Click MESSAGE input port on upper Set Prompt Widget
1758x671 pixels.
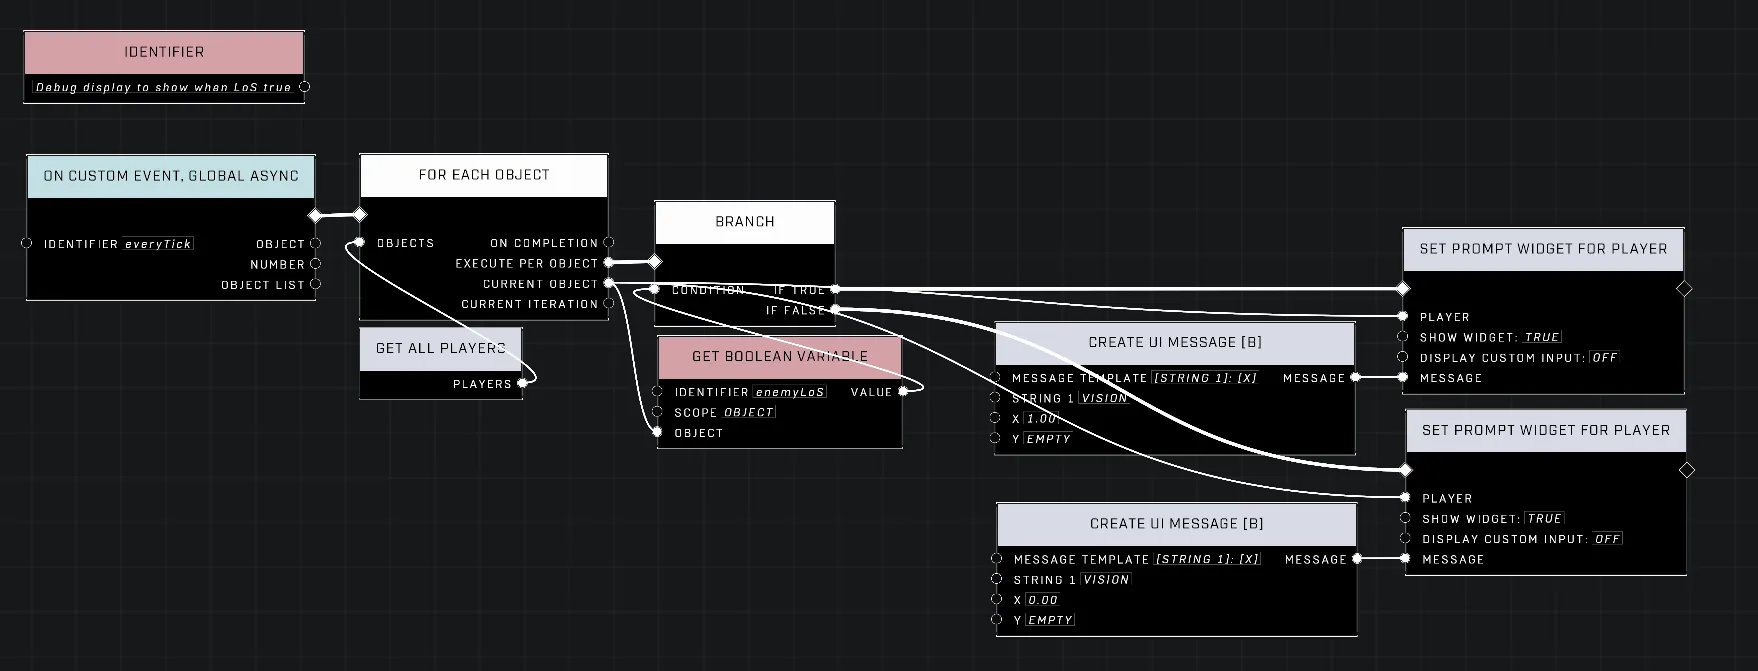point(1403,377)
